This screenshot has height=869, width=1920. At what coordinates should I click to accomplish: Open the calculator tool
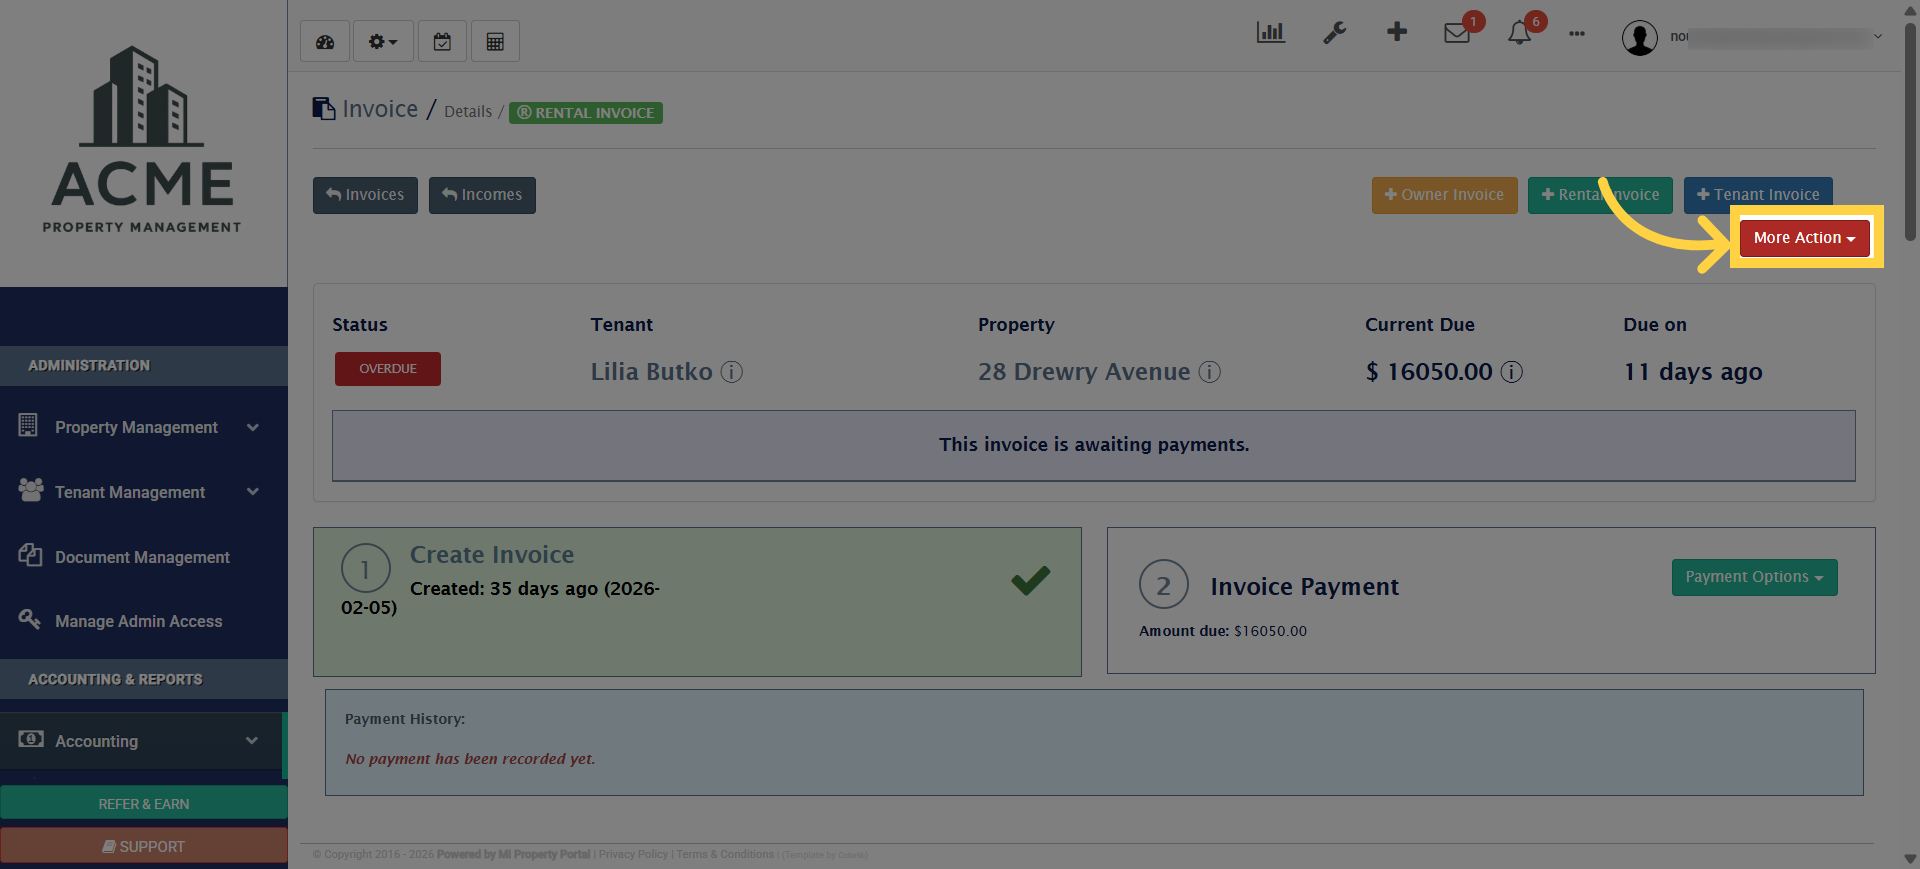[x=495, y=42]
